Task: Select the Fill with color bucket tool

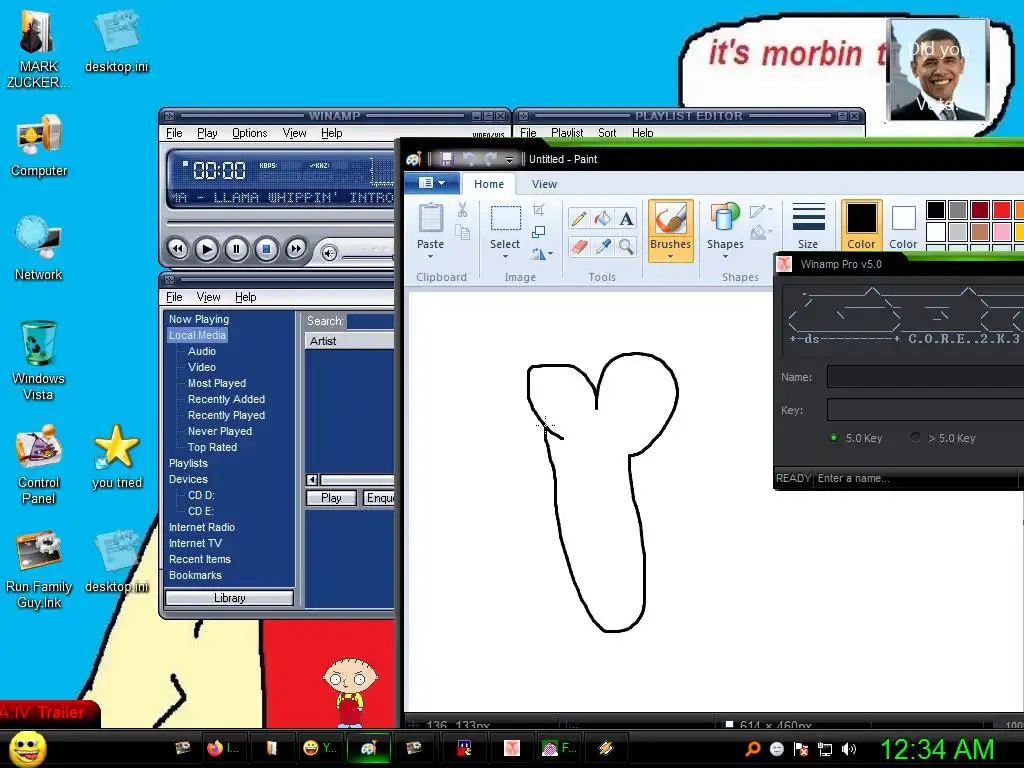Action: click(603, 219)
